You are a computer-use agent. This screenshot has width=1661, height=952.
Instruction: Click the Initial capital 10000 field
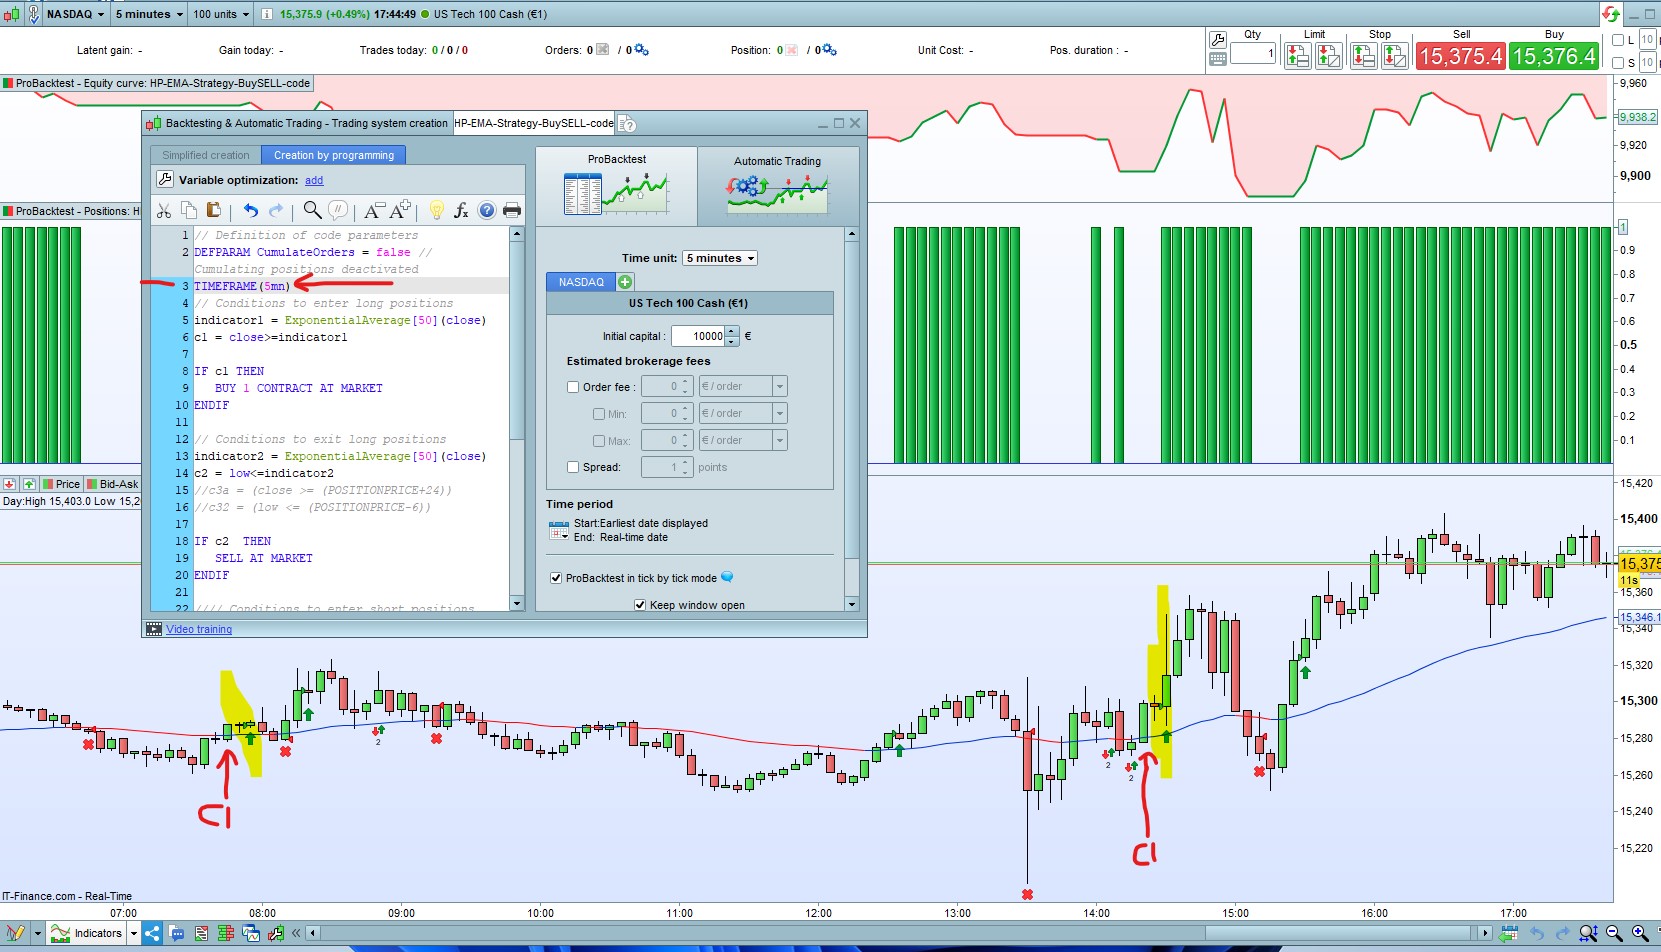pyautogui.click(x=699, y=336)
